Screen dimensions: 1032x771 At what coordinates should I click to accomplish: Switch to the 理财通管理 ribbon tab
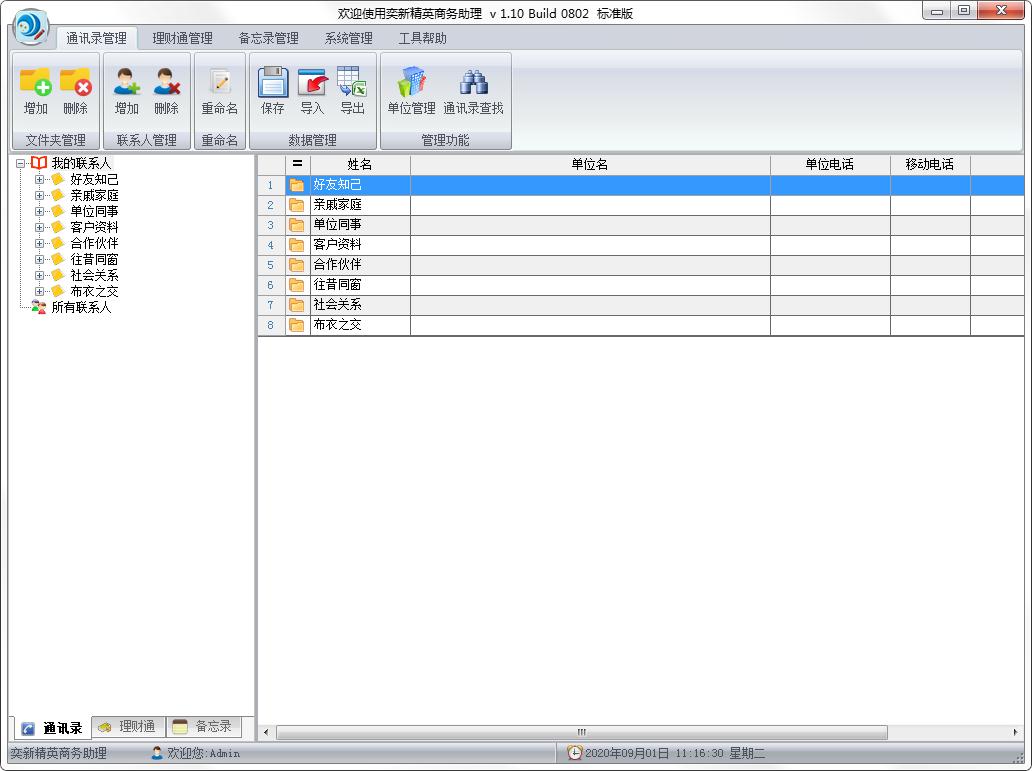[x=182, y=39]
